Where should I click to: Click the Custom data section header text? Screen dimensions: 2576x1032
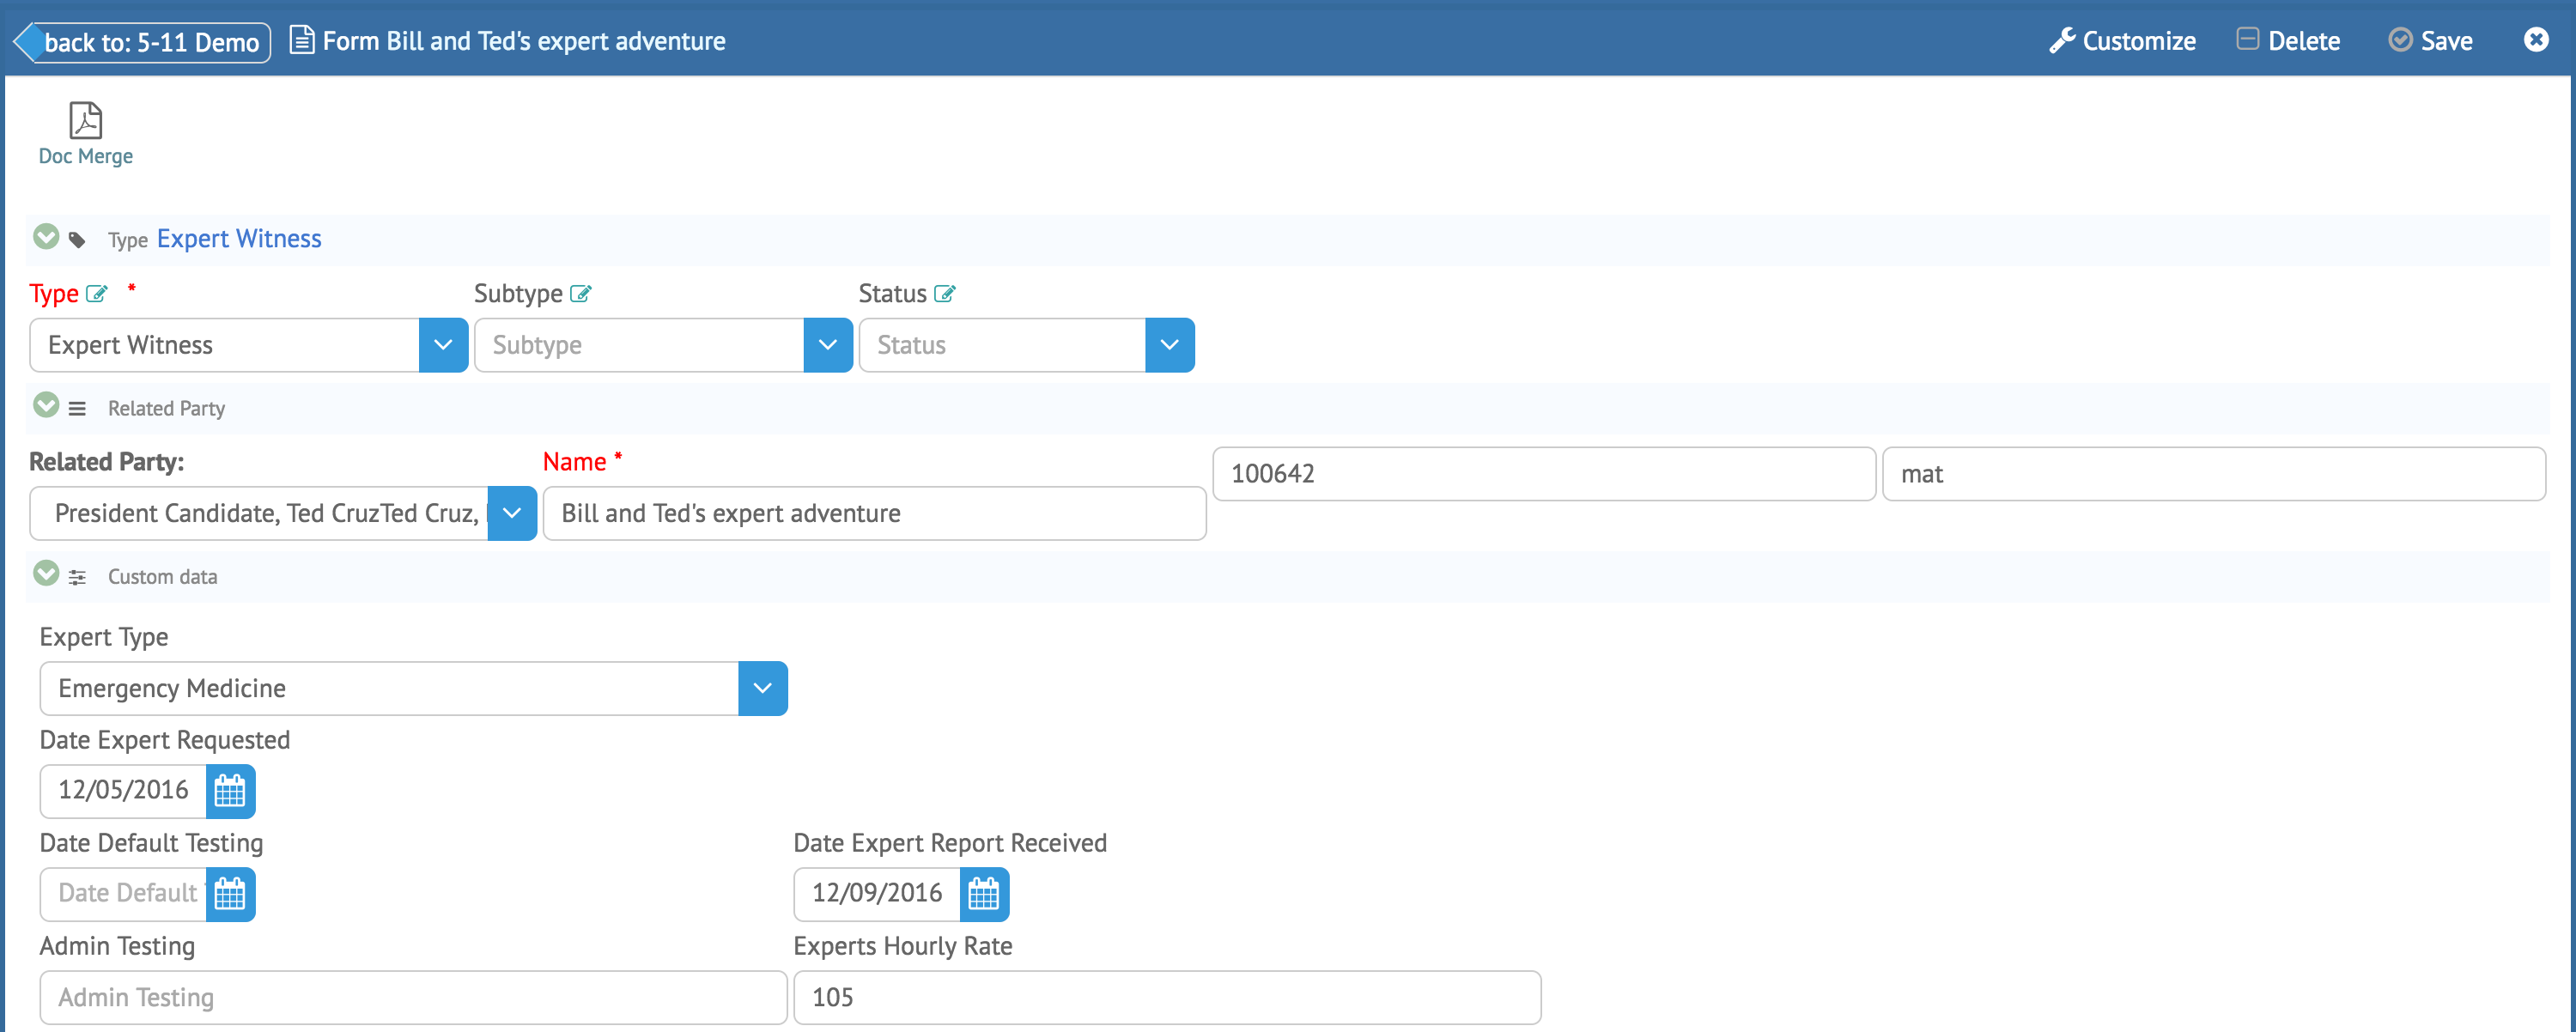tap(162, 577)
